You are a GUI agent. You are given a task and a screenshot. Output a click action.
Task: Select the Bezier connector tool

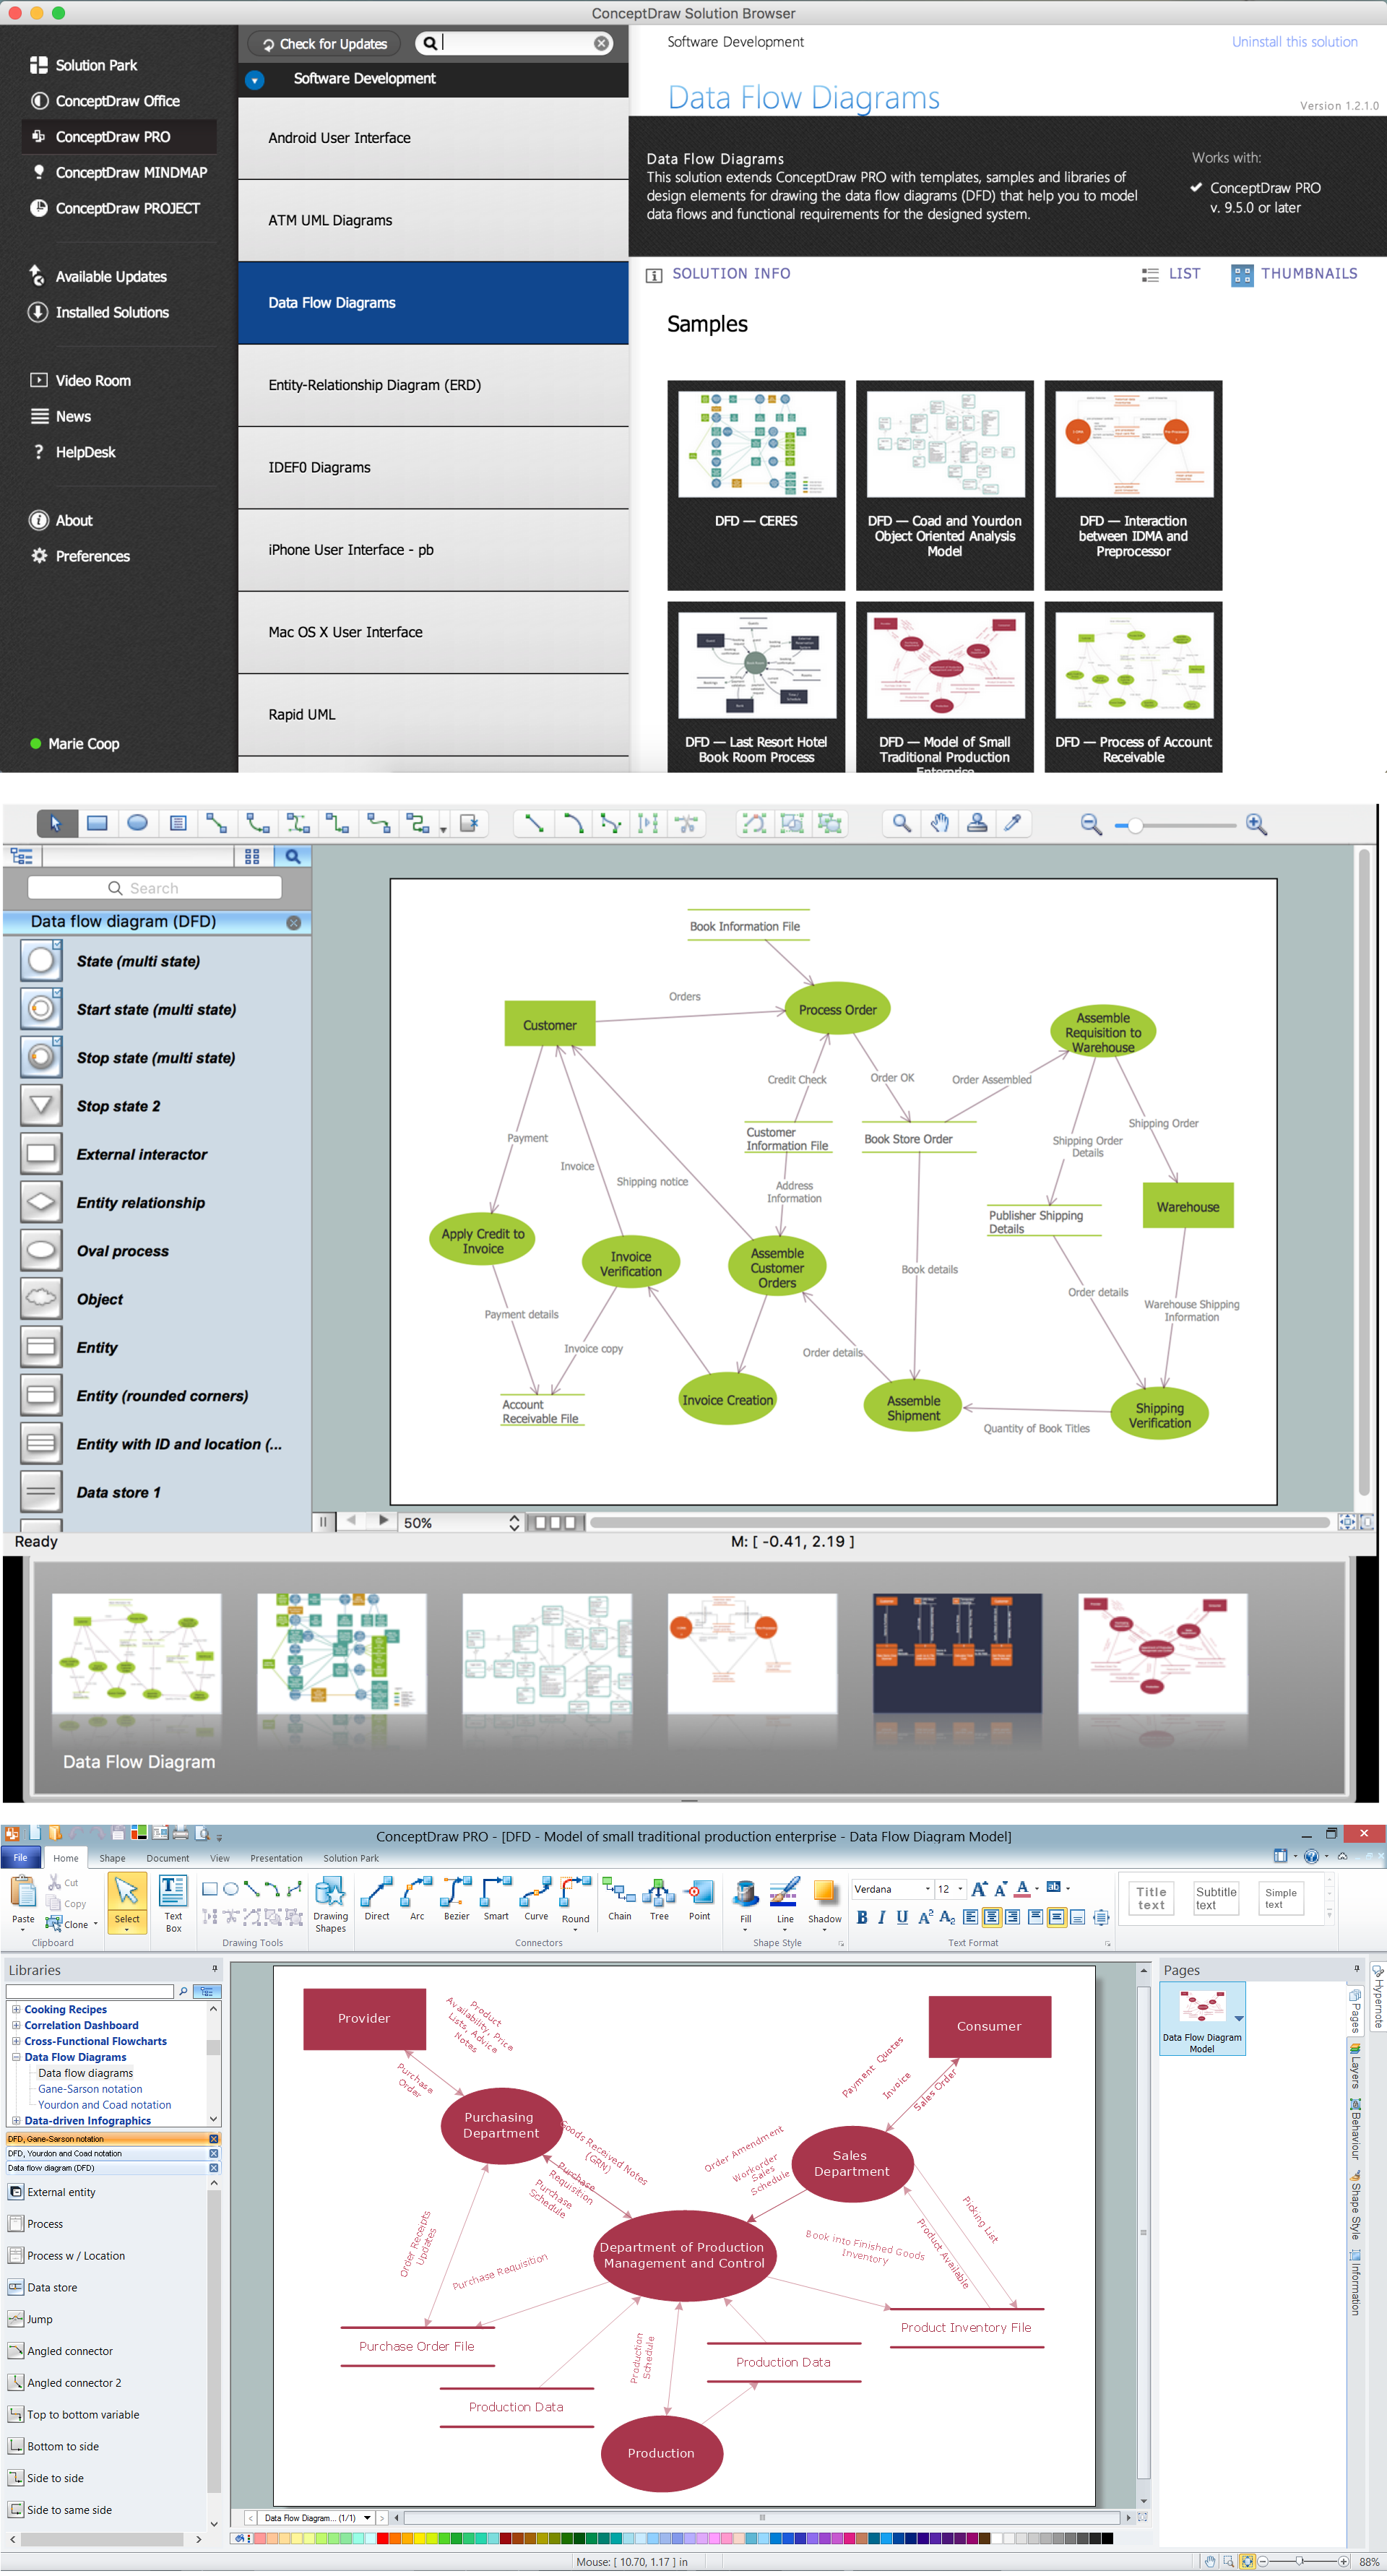click(456, 1899)
